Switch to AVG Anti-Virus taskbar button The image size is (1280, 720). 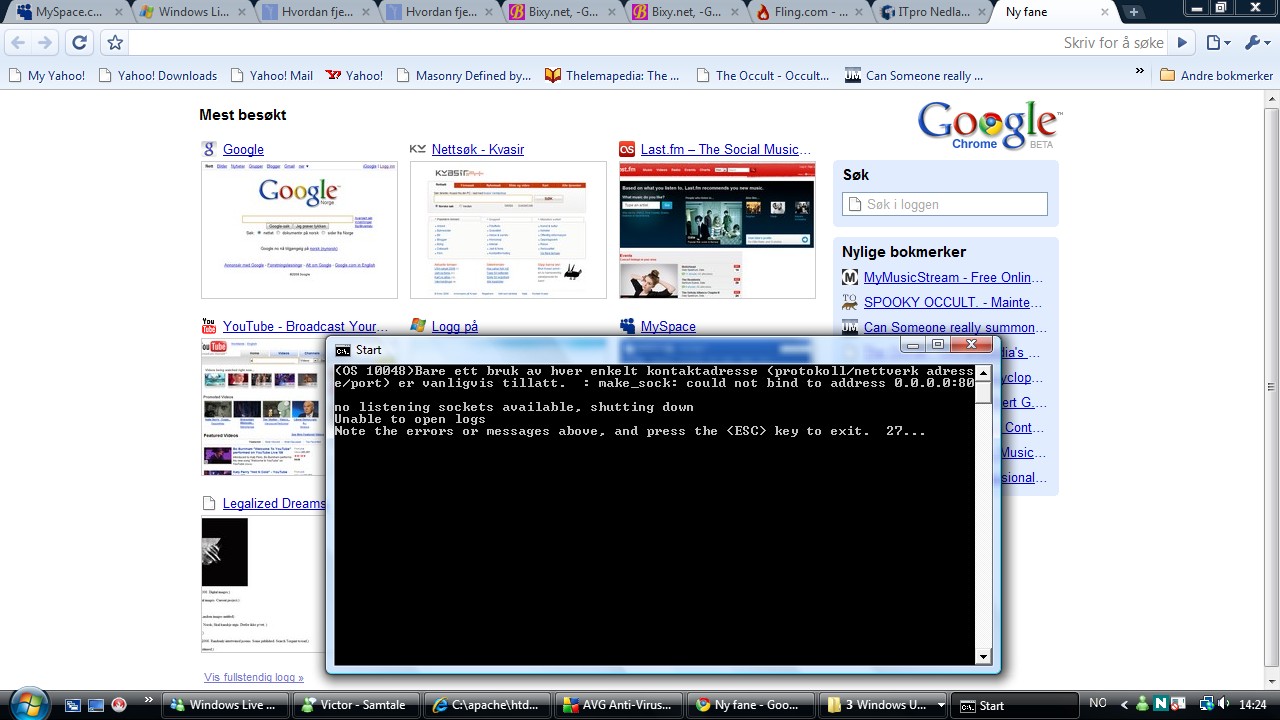tap(617, 705)
